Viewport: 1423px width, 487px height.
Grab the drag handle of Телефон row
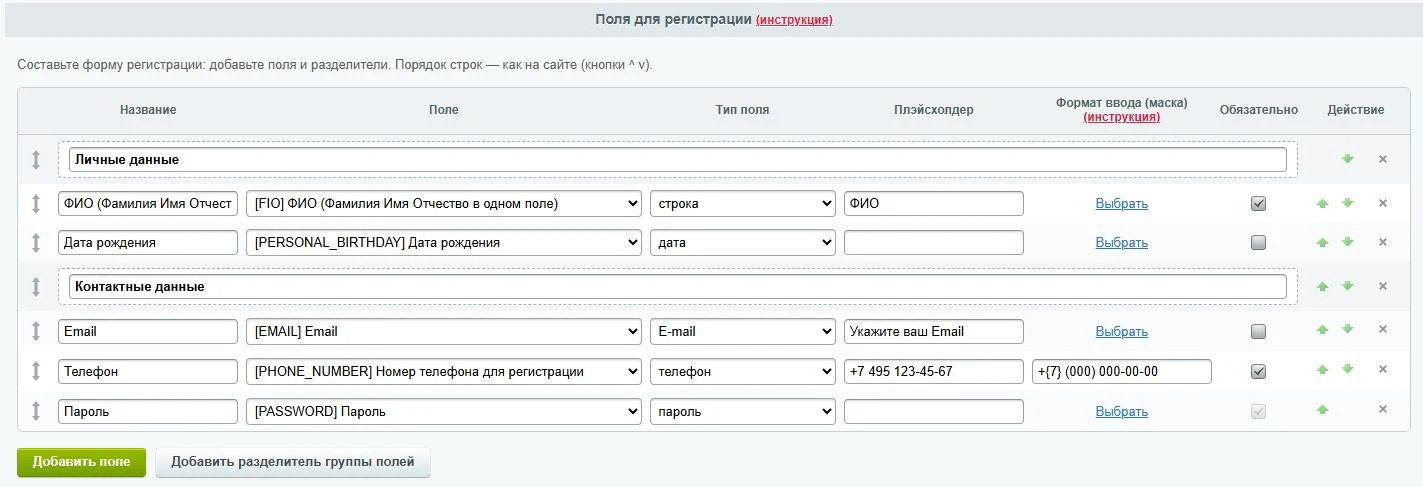pos(36,371)
